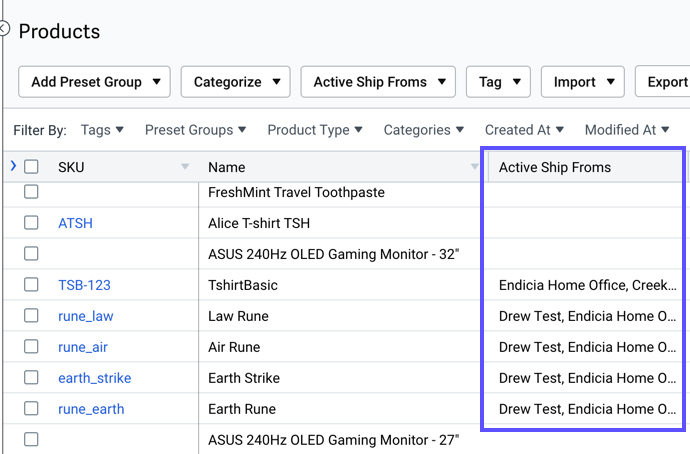
Task: Click the Air Rune row ship froms cell
Action: [x=587, y=347]
